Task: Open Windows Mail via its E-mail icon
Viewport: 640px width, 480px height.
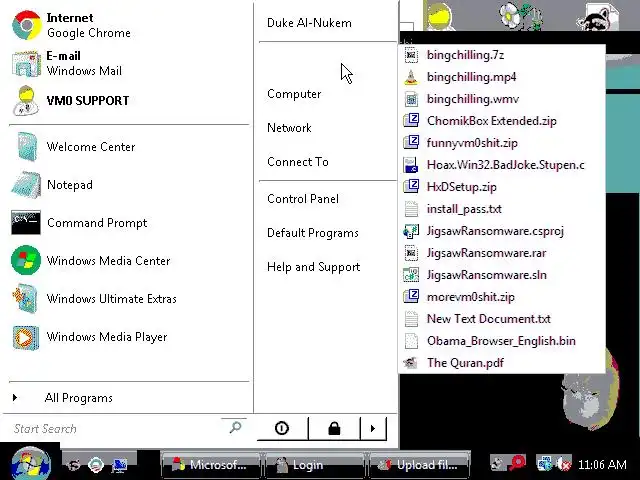Action: click(26, 63)
